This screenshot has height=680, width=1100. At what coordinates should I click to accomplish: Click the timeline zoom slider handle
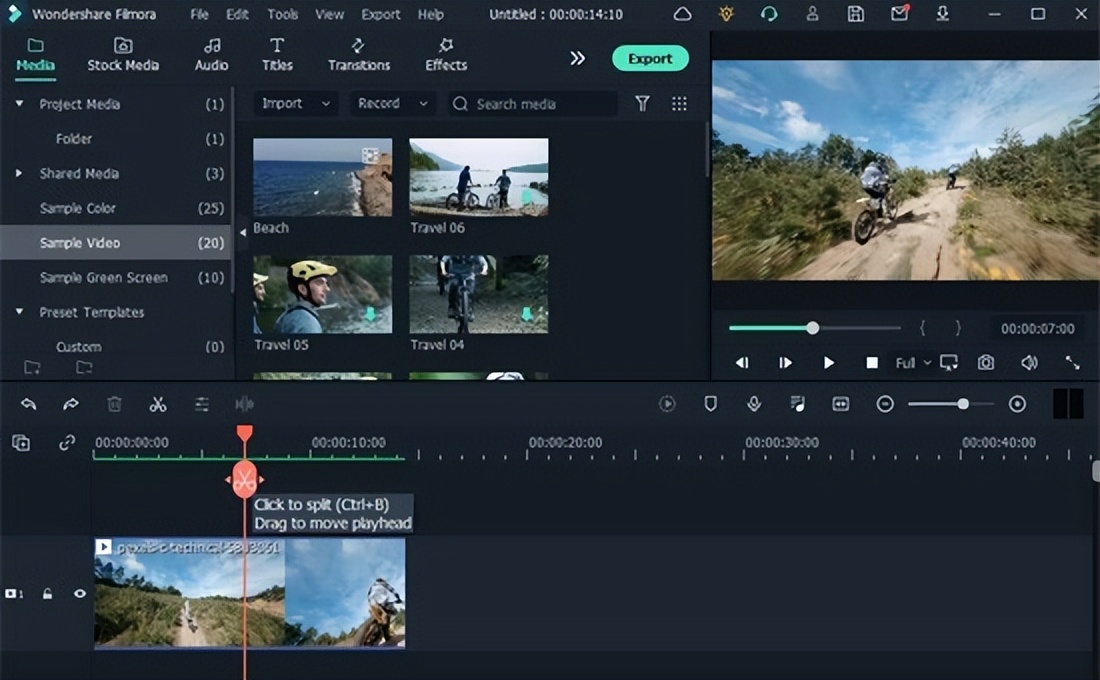pos(963,404)
